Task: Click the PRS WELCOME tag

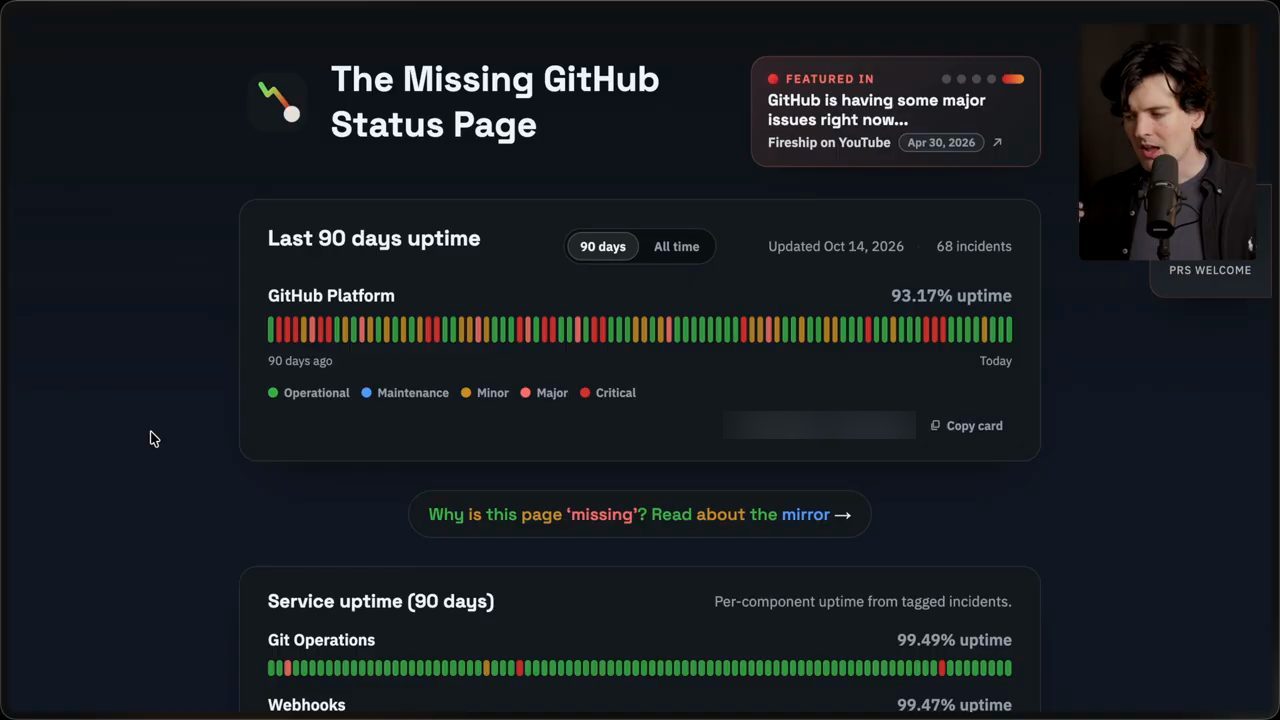Action: tap(1210, 270)
